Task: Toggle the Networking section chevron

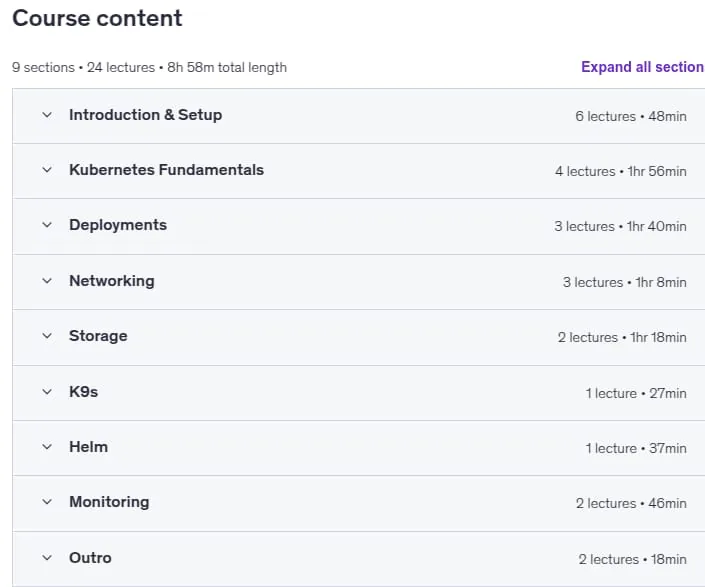Action: 47,281
